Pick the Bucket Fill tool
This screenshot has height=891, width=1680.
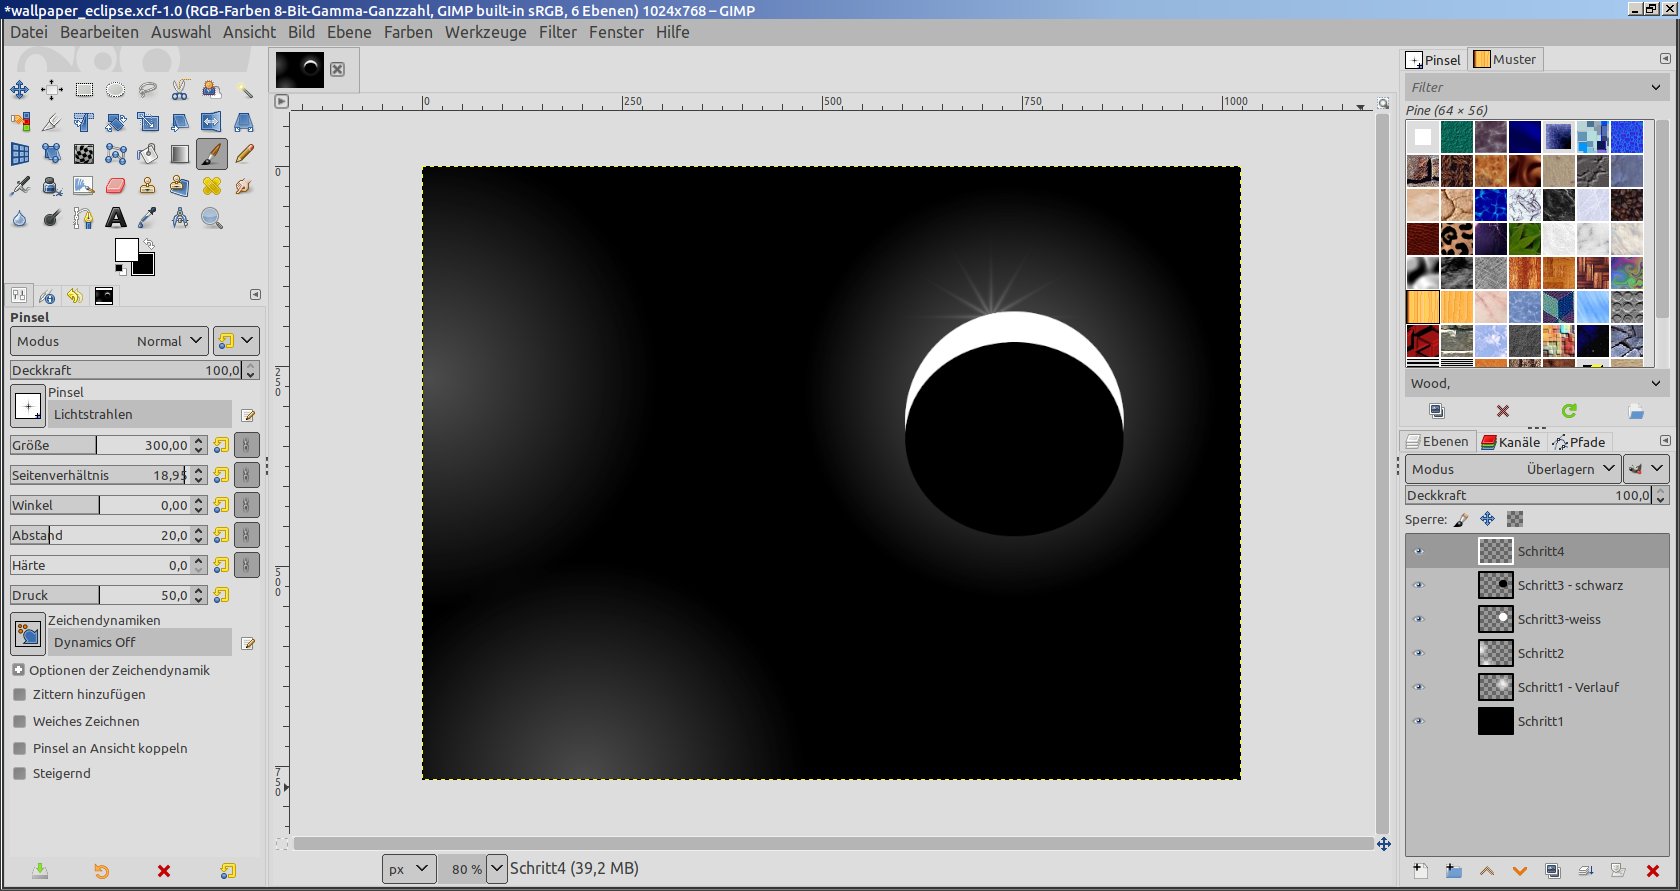pyautogui.click(x=148, y=154)
